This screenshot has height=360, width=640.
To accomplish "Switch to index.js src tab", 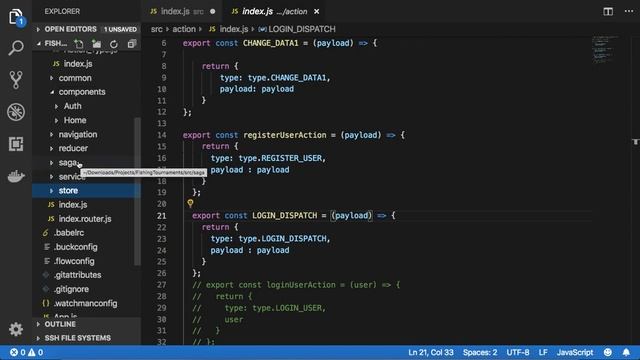I will point(182,11).
